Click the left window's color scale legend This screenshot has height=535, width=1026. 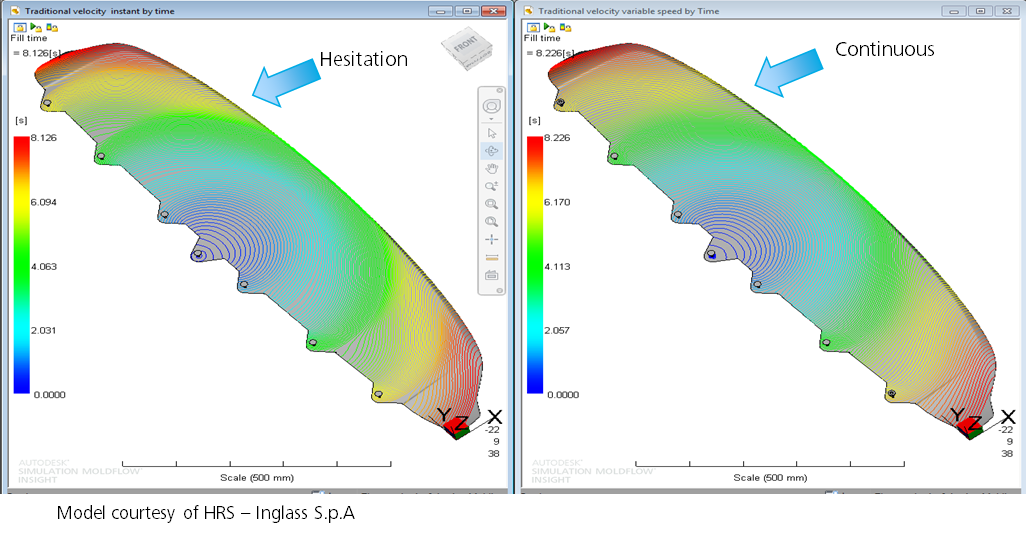click(21, 265)
